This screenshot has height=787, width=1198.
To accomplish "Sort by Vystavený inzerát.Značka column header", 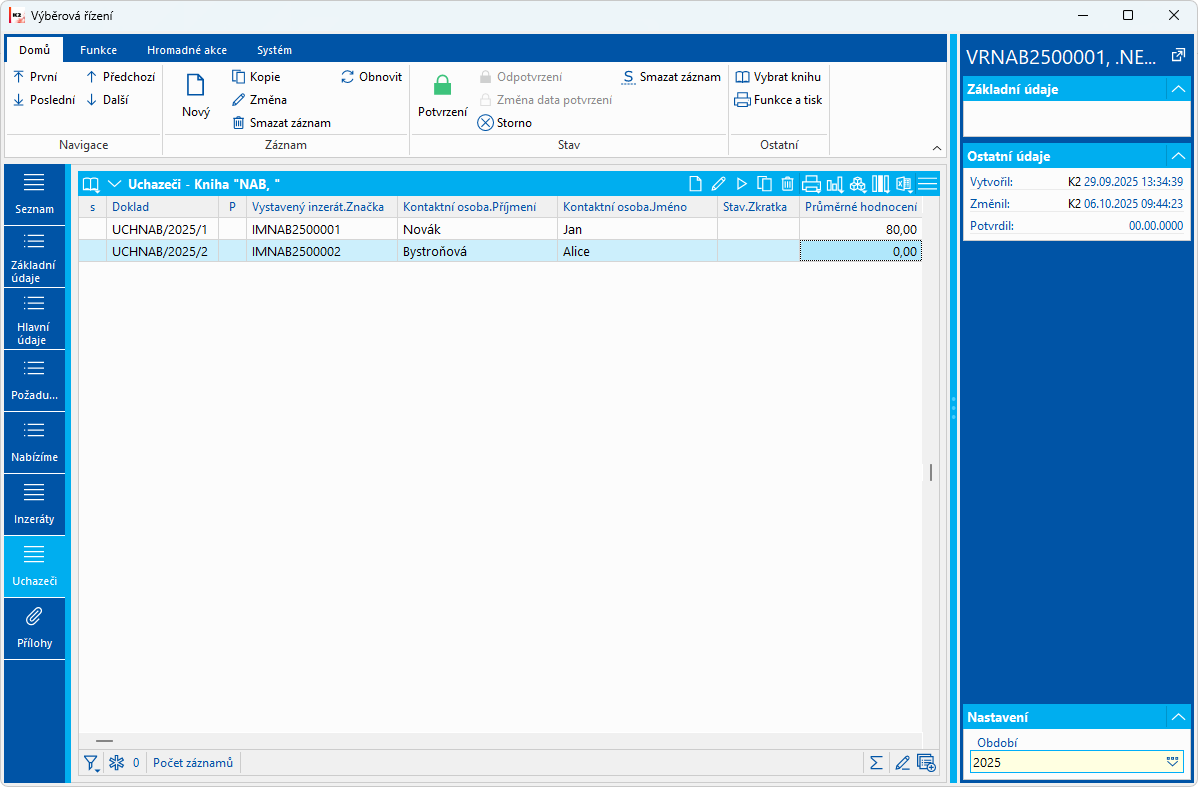I will (x=321, y=207).
